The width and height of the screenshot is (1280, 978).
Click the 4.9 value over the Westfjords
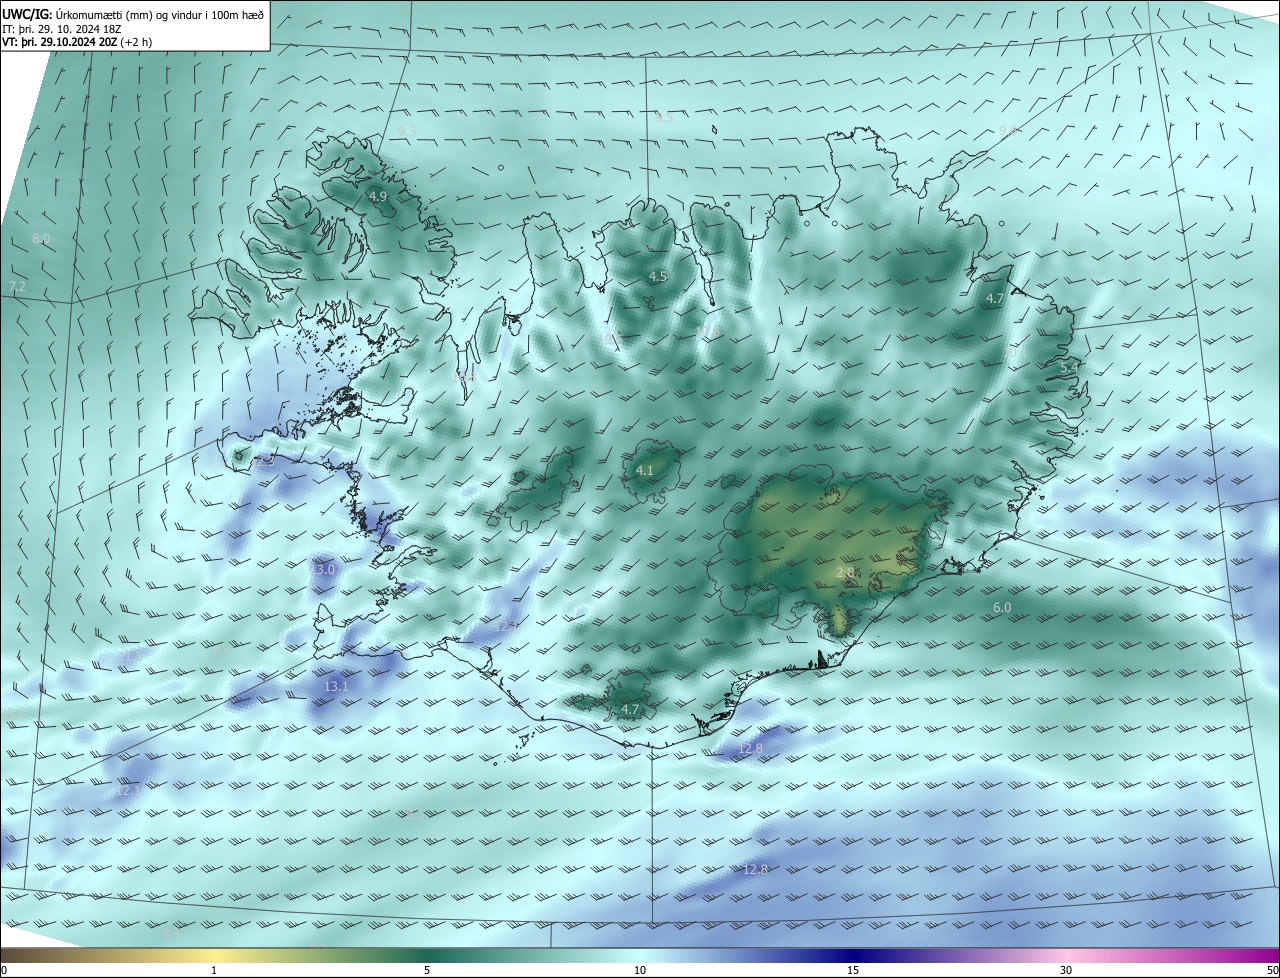coord(378,197)
